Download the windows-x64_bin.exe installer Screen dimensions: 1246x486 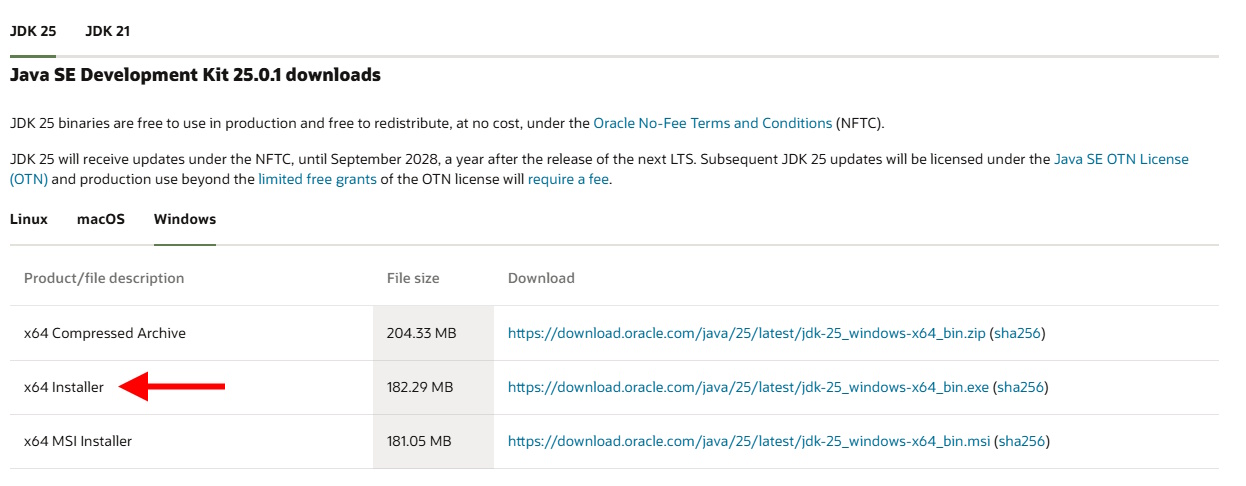click(x=748, y=387)
